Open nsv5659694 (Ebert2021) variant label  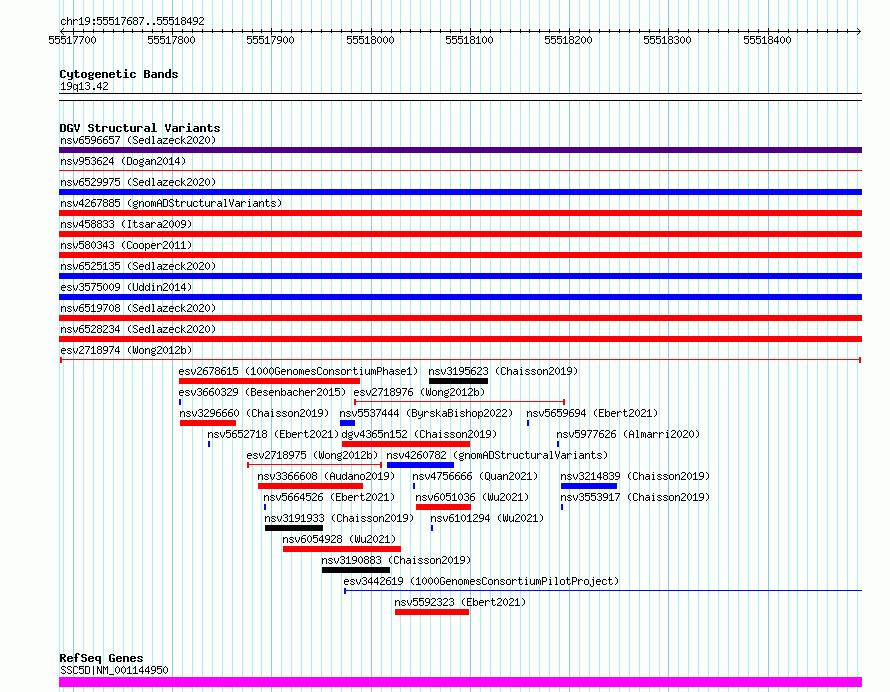(x=592, y=413)
